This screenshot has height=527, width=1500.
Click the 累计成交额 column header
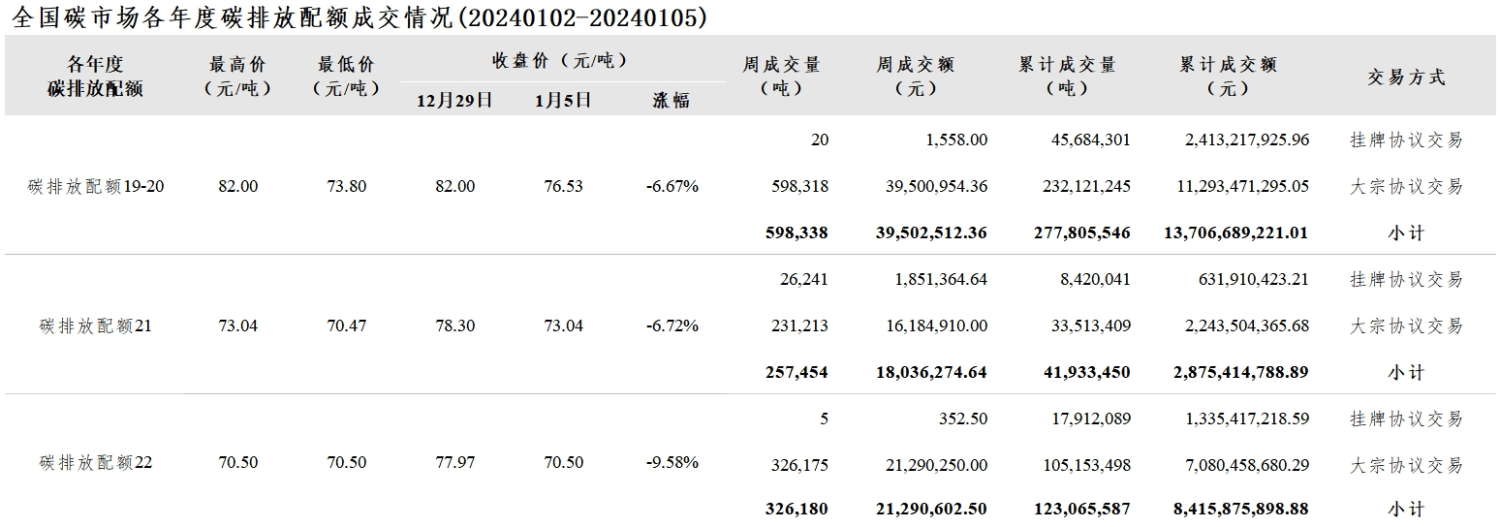1228,76
